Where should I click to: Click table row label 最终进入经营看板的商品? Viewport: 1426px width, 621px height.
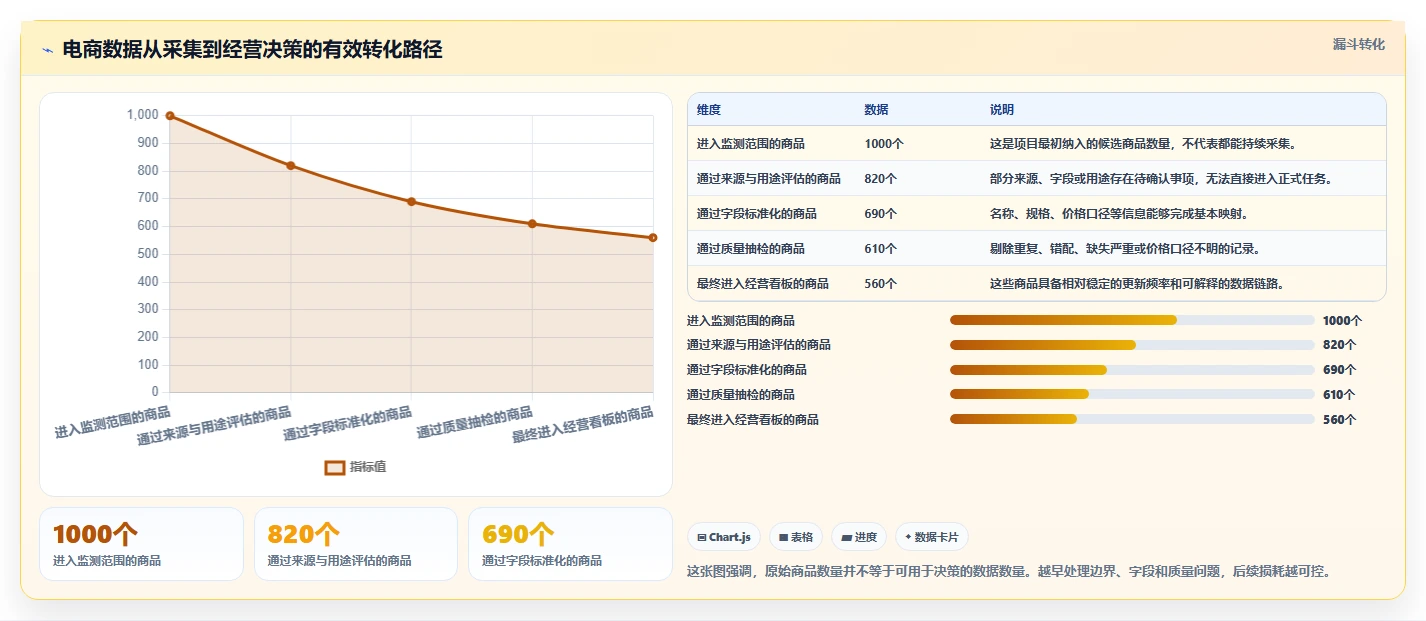763,283
